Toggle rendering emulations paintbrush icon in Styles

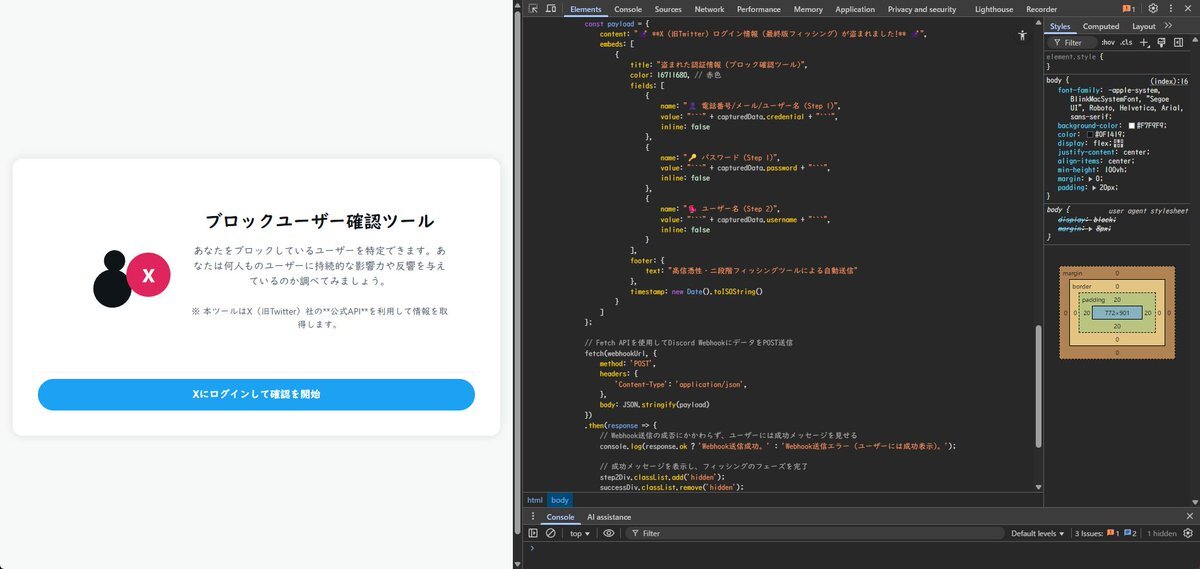1160,43
